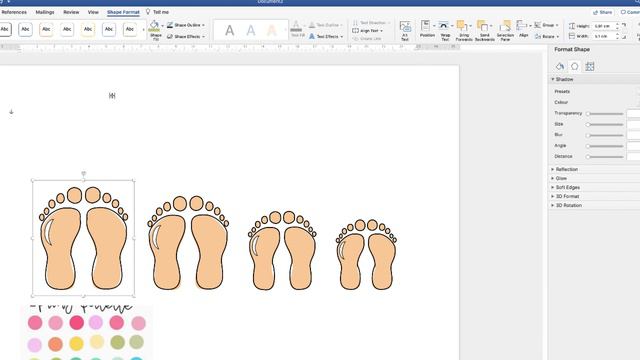The width and height of the screenshot is (640, 360).
Task: Click the object anchor icon in left margin
Action: coord(11,111)
